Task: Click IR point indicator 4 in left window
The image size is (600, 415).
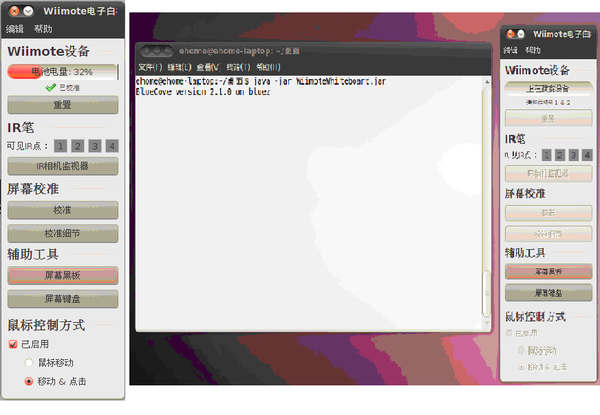Action: tap(112, 146)
